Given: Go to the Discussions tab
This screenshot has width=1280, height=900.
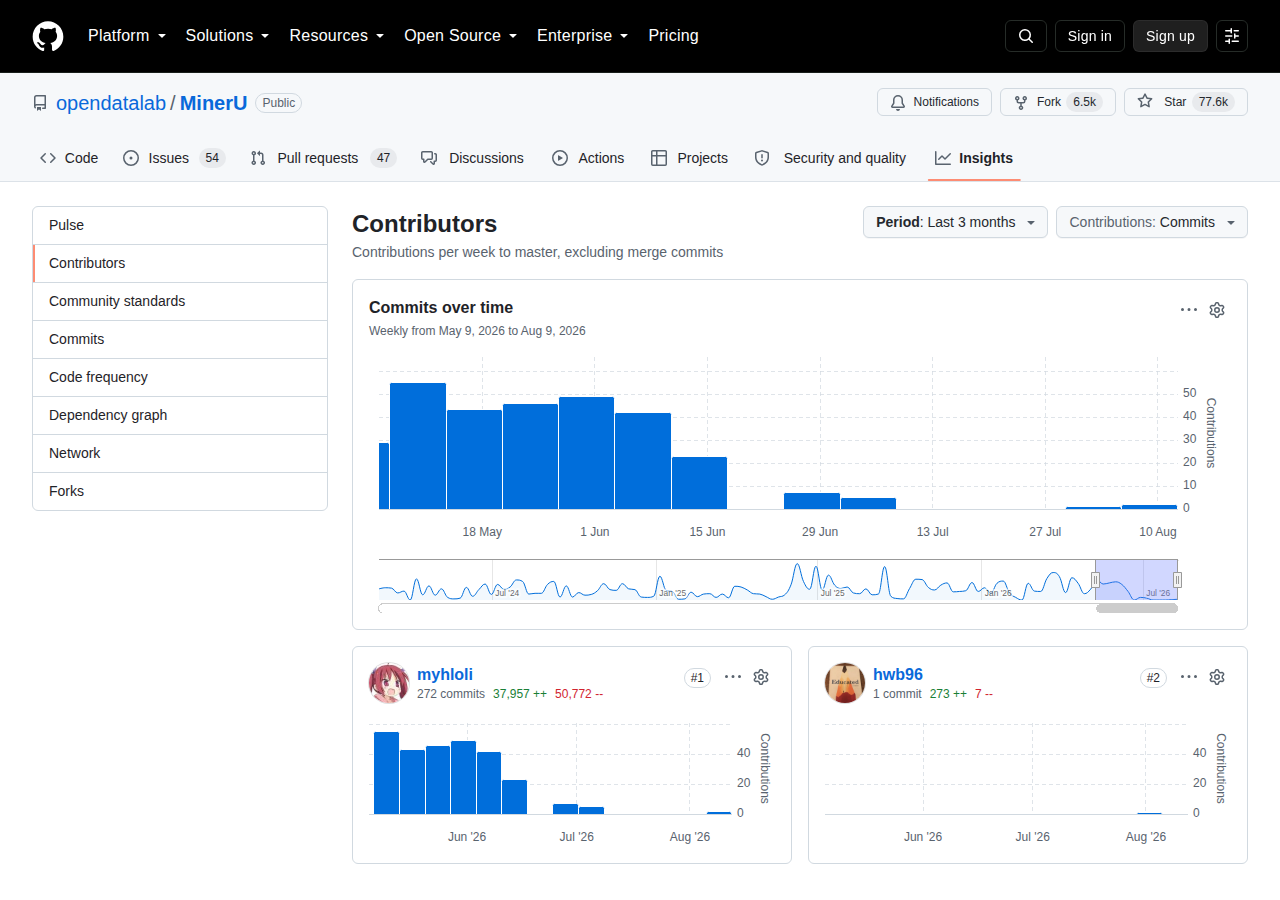Looking at the screenshot, I should point(473,158).
